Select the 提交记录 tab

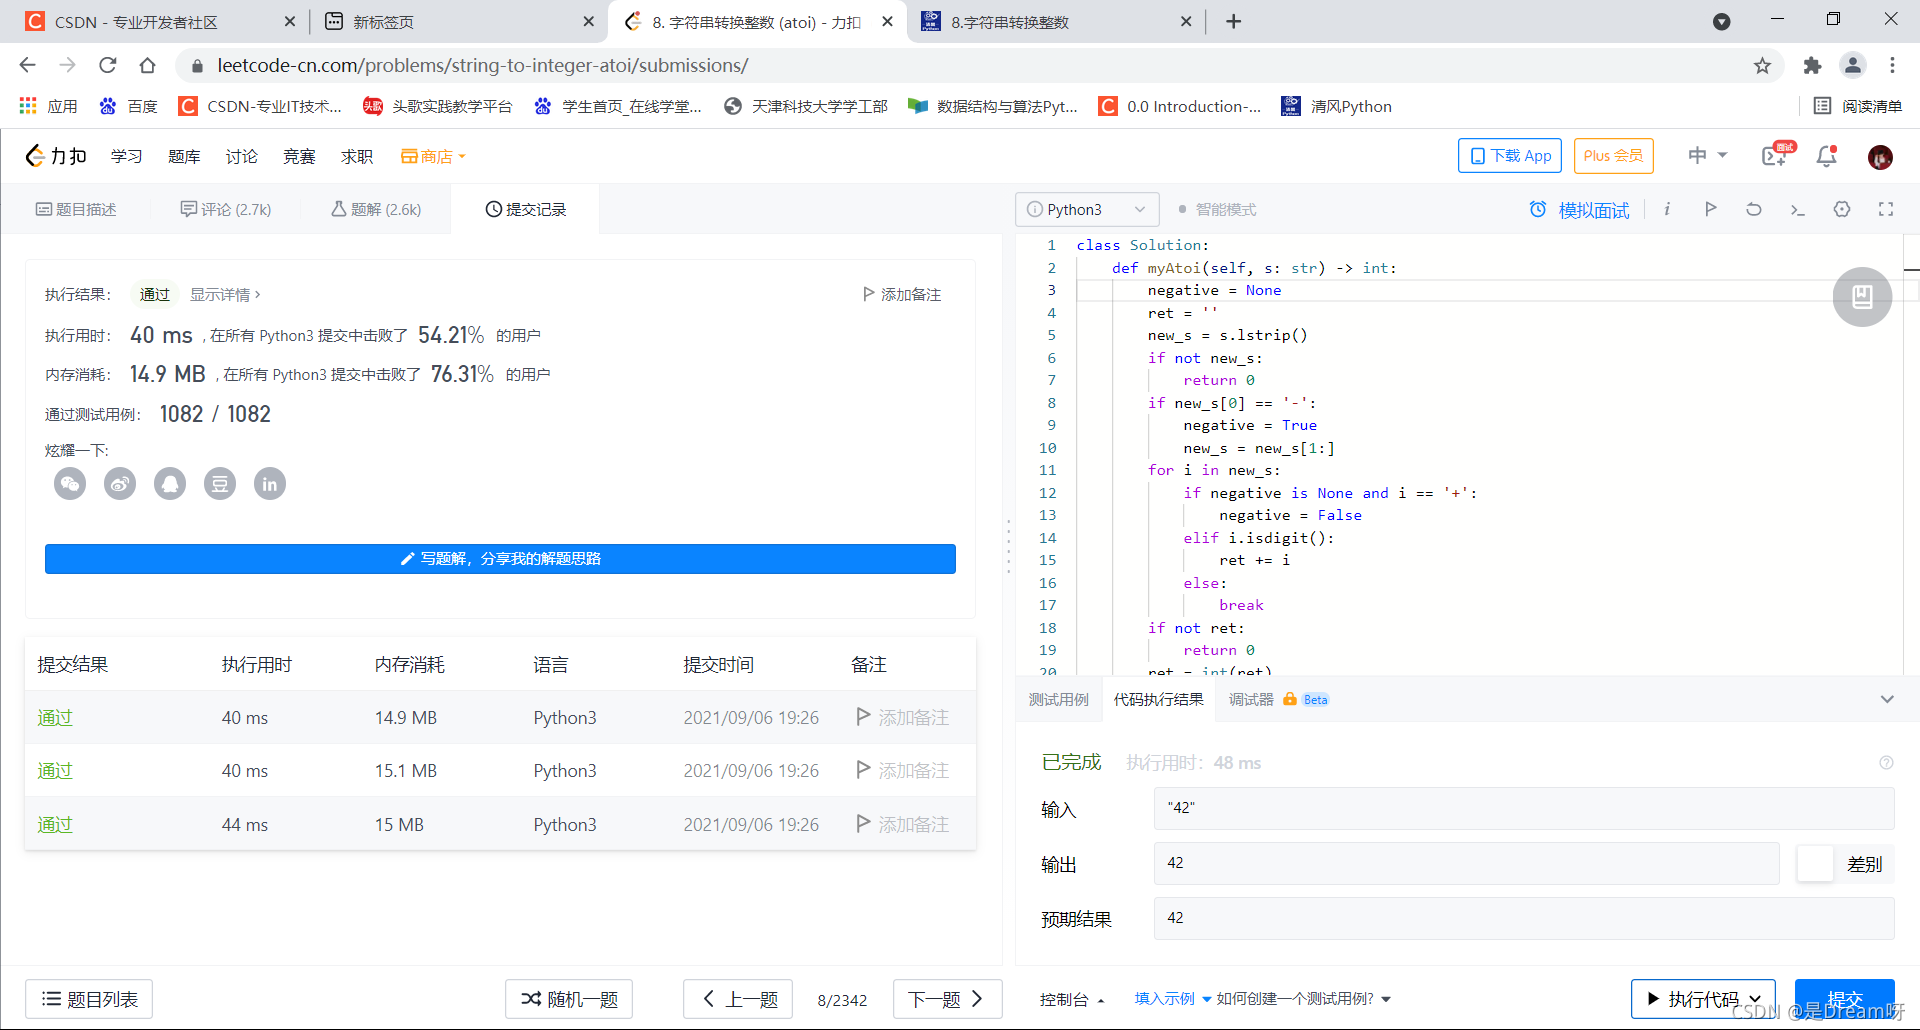[526, 209]
